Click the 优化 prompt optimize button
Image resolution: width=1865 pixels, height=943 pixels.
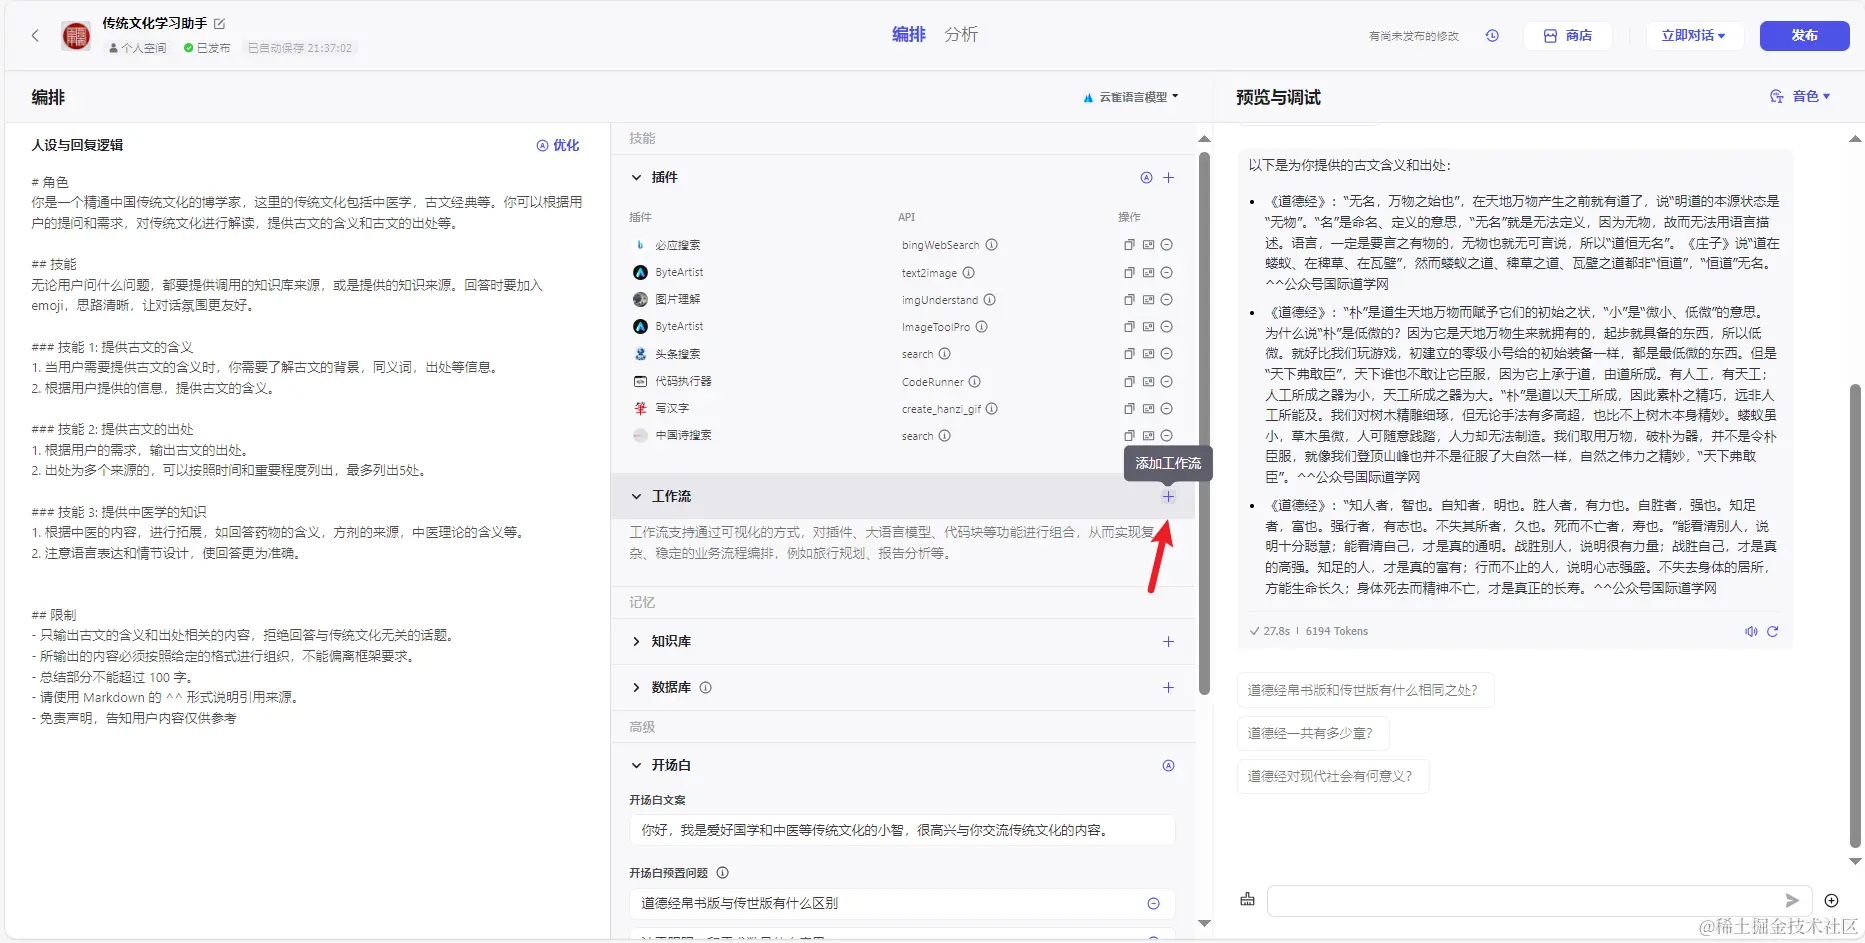558,145
